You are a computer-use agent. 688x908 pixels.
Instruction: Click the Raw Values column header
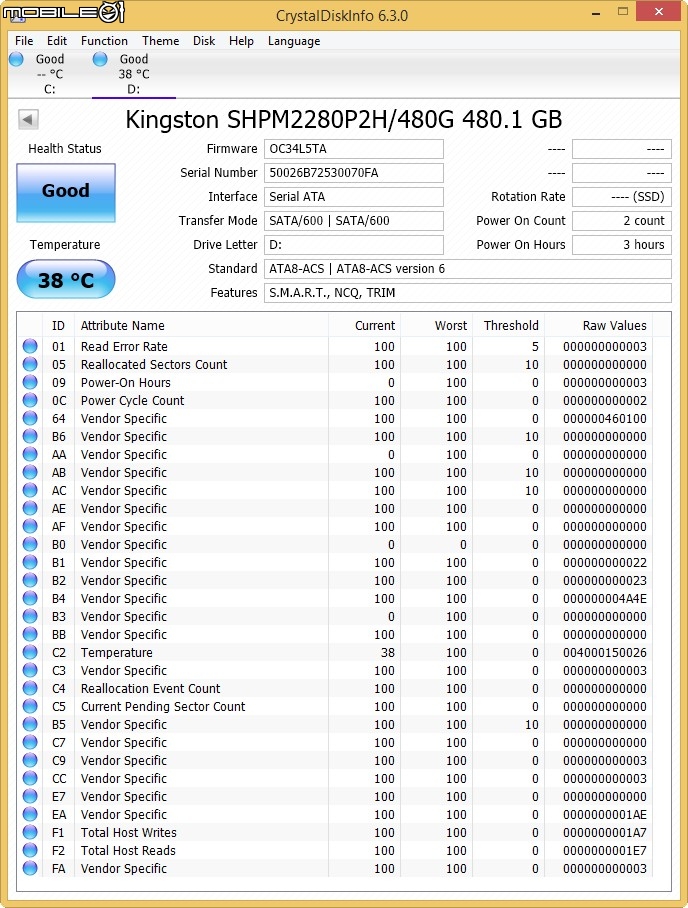(598, 325)
